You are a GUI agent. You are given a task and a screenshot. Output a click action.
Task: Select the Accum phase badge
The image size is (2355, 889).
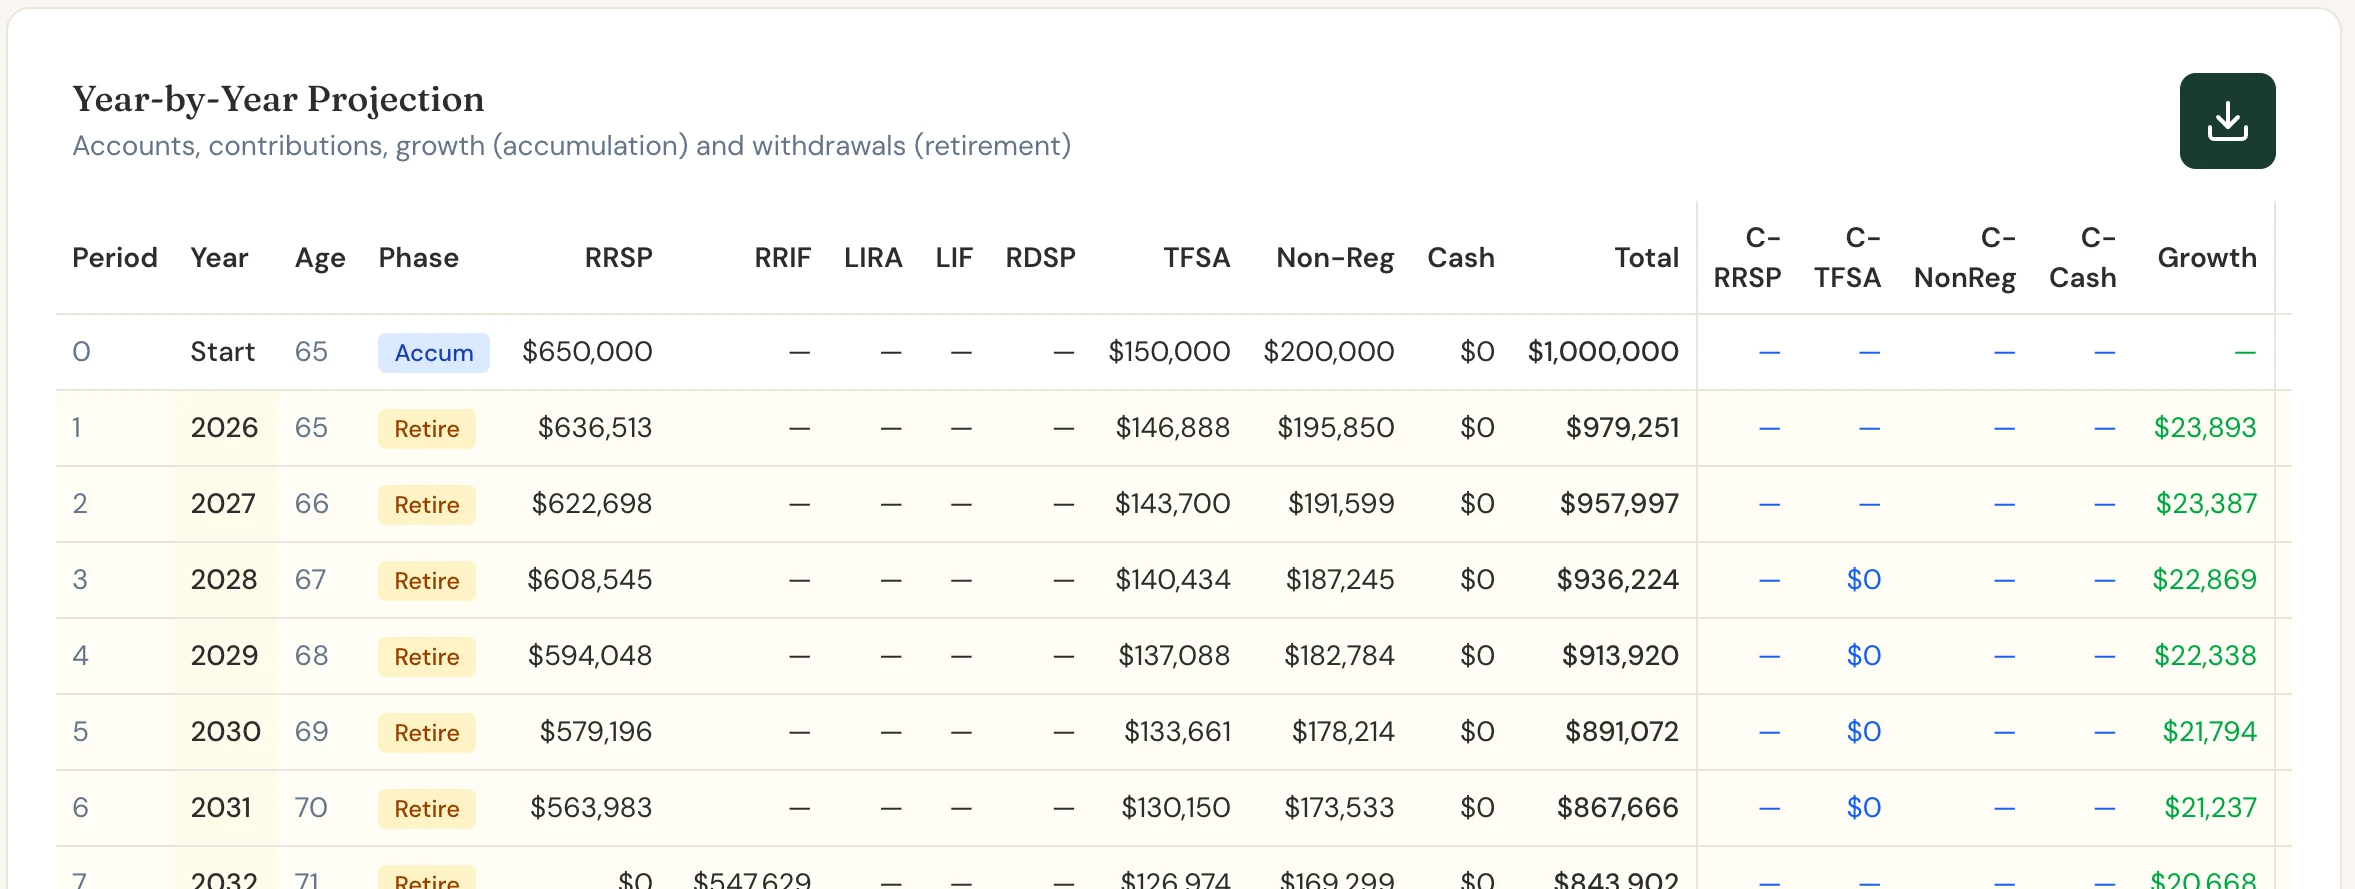click(x=434, y=353)
